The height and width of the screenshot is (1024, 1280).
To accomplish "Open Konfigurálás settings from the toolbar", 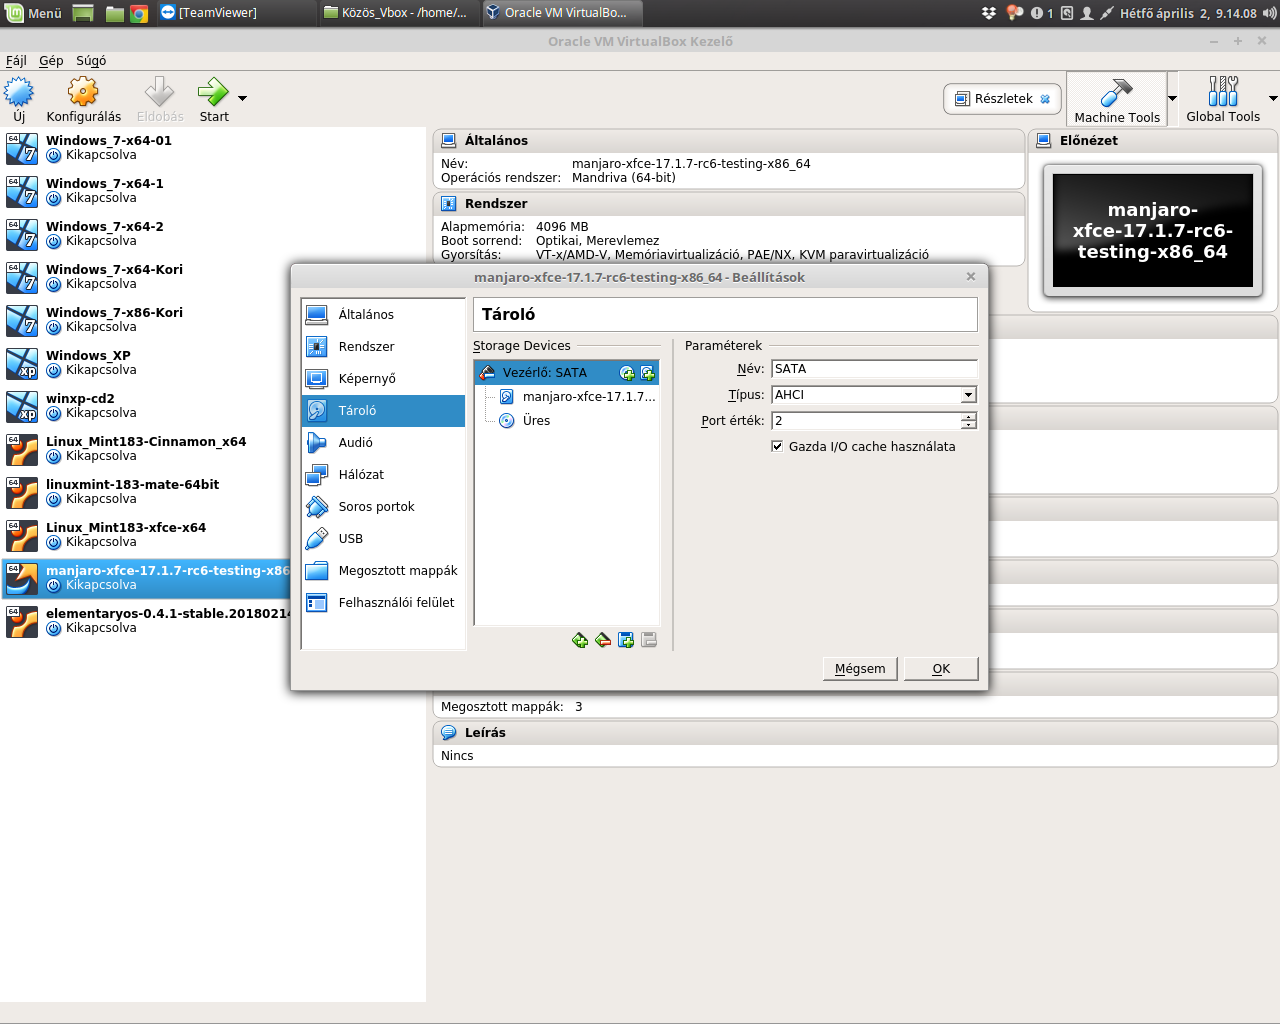I will coord(84,100).
